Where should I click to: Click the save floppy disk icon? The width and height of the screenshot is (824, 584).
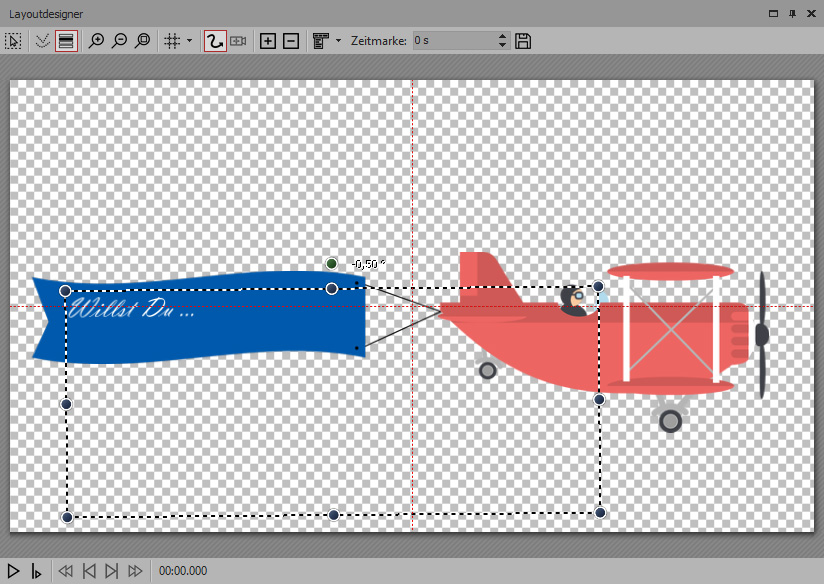pos(523,41)
